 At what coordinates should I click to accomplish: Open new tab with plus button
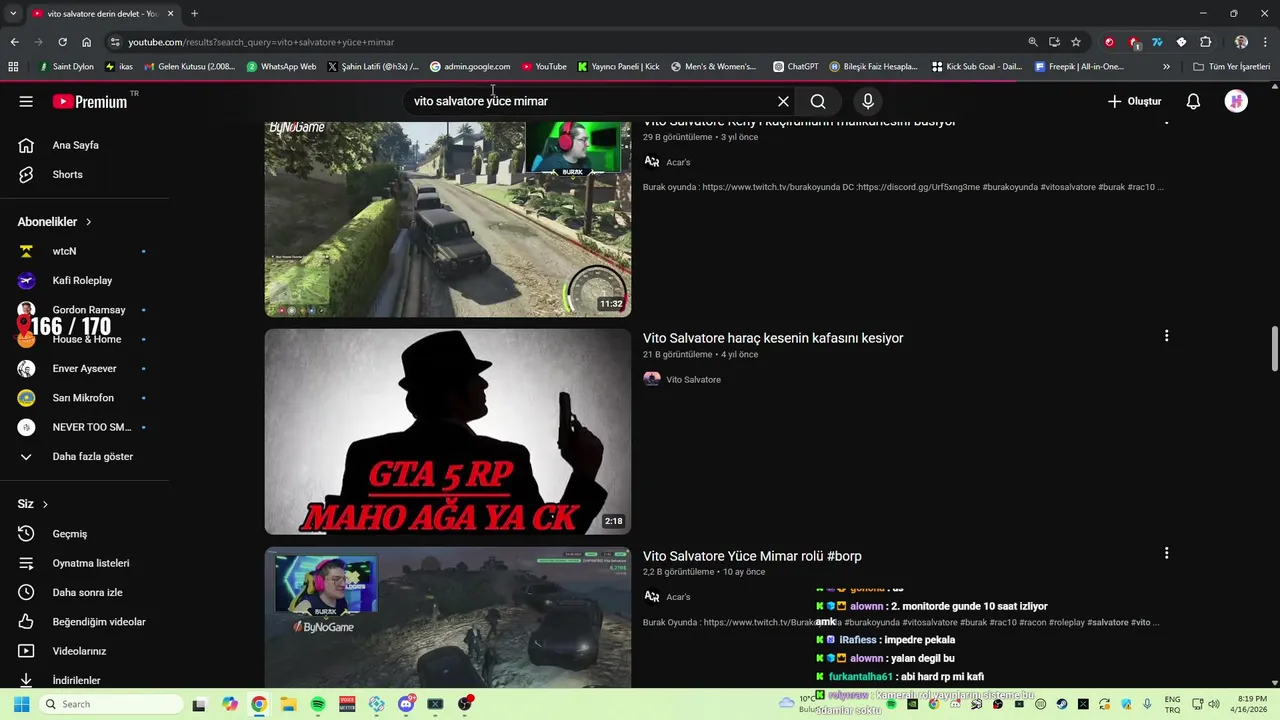(x=194, y=13)
